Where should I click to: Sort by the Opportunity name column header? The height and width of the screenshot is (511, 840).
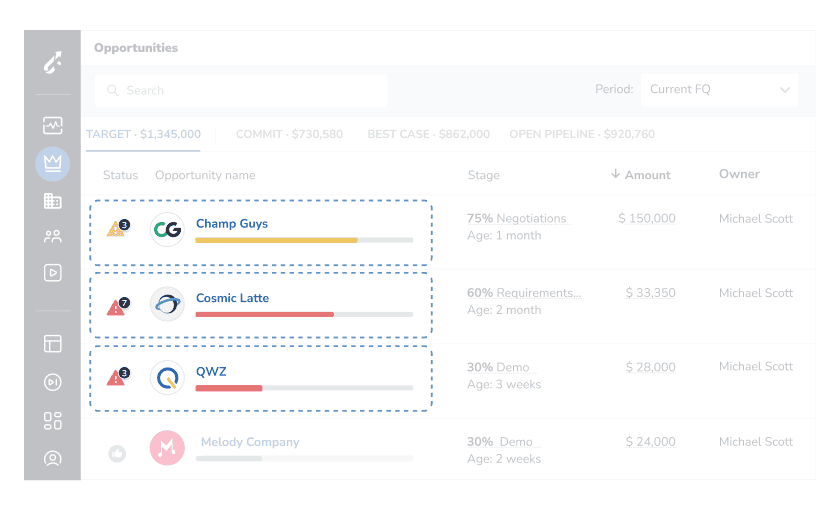(x=205, y=175)
